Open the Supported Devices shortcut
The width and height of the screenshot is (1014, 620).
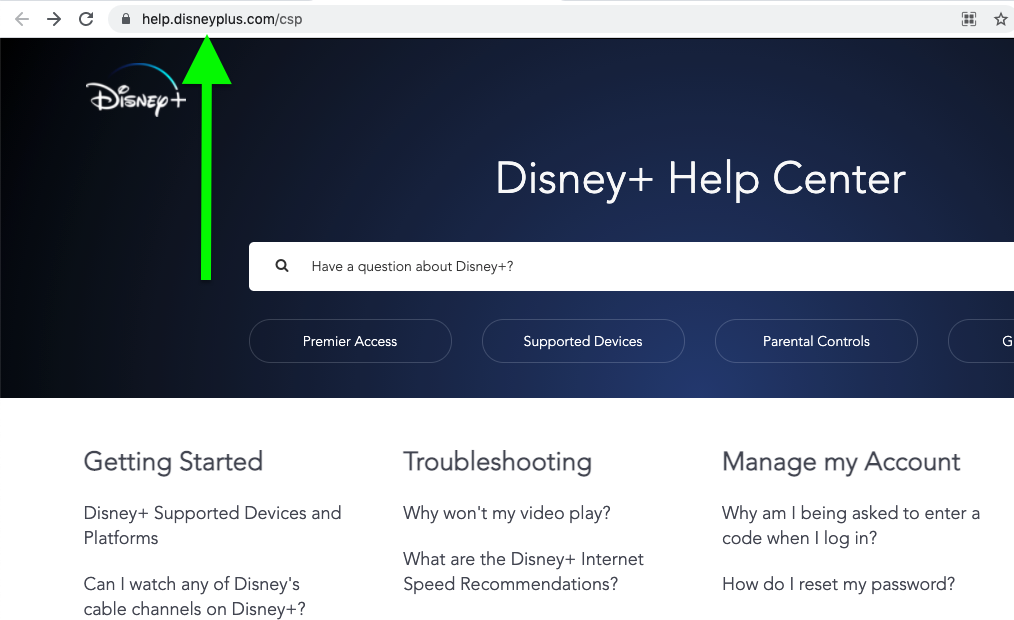pyautogui.click(x=583, y=341)
